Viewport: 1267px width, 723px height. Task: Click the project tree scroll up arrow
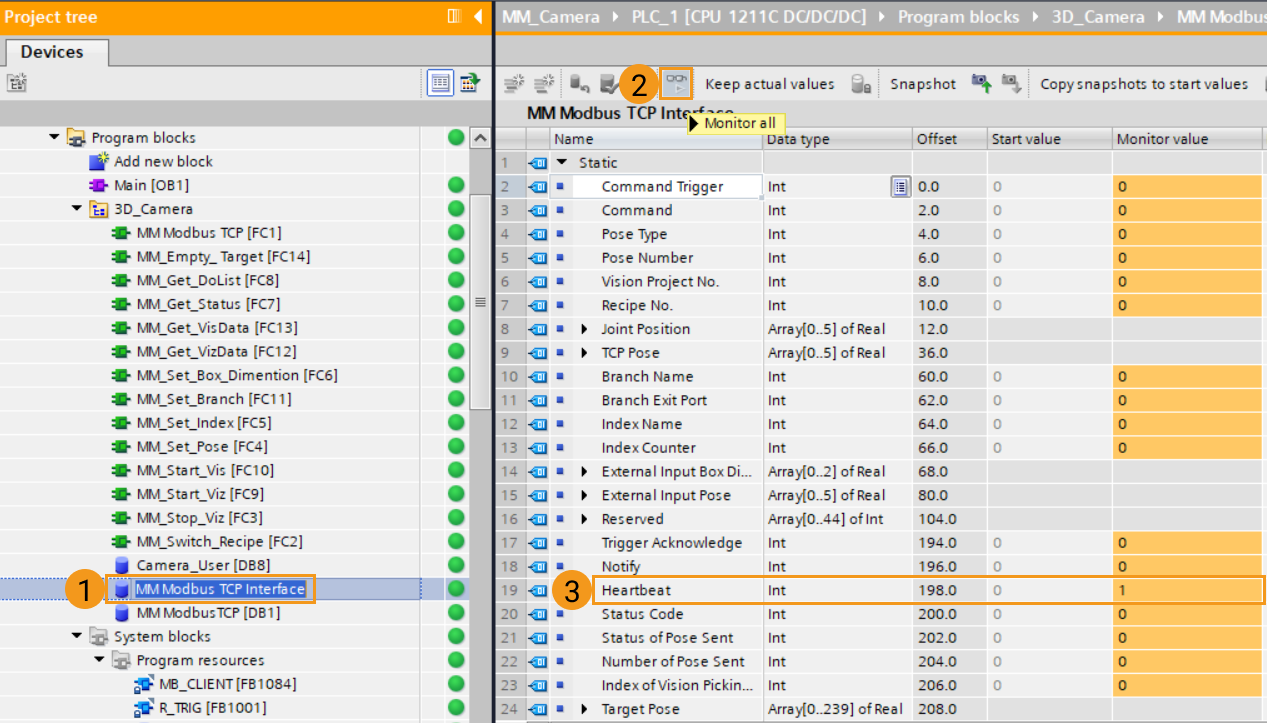click(480, 138)
